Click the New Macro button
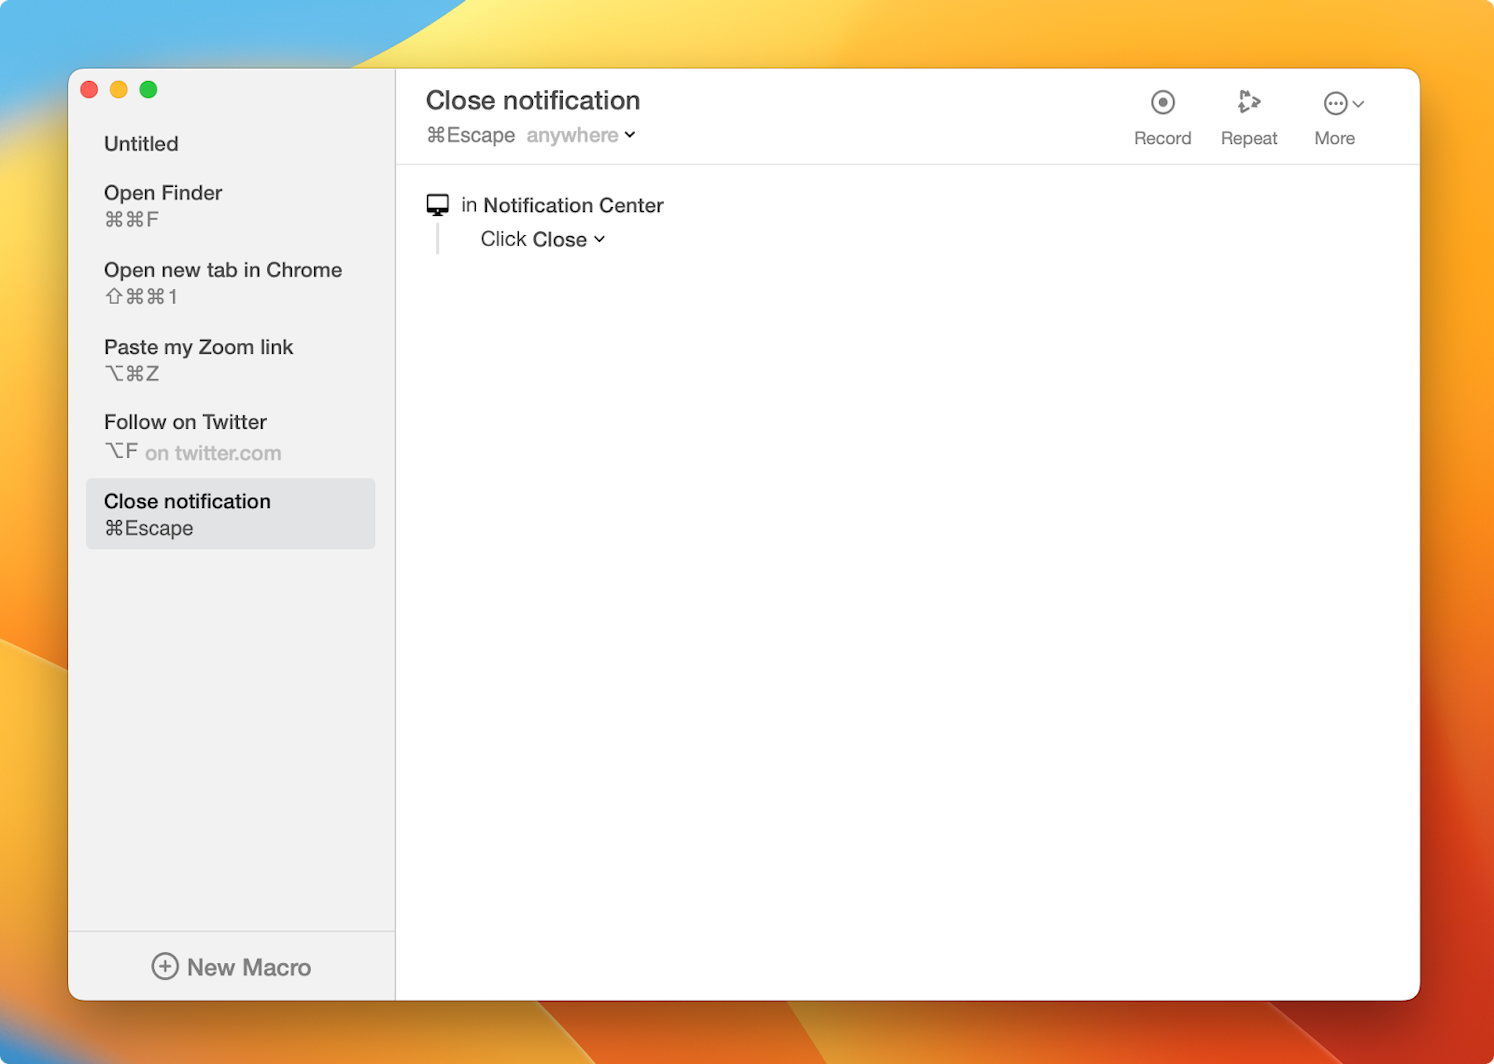 [231, 967]
